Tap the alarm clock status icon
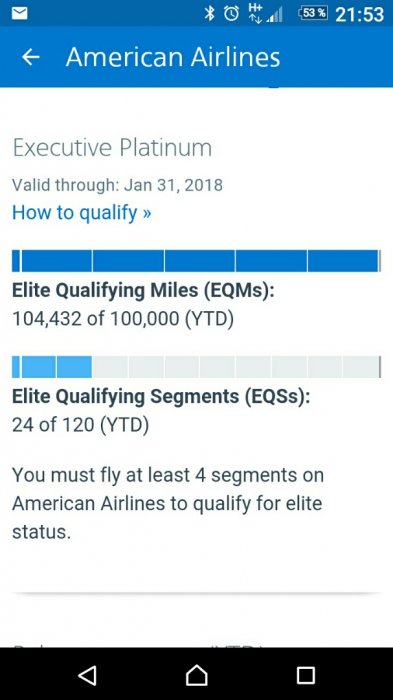The height and width of the screenshot is (700, 393). click(231, 14)
